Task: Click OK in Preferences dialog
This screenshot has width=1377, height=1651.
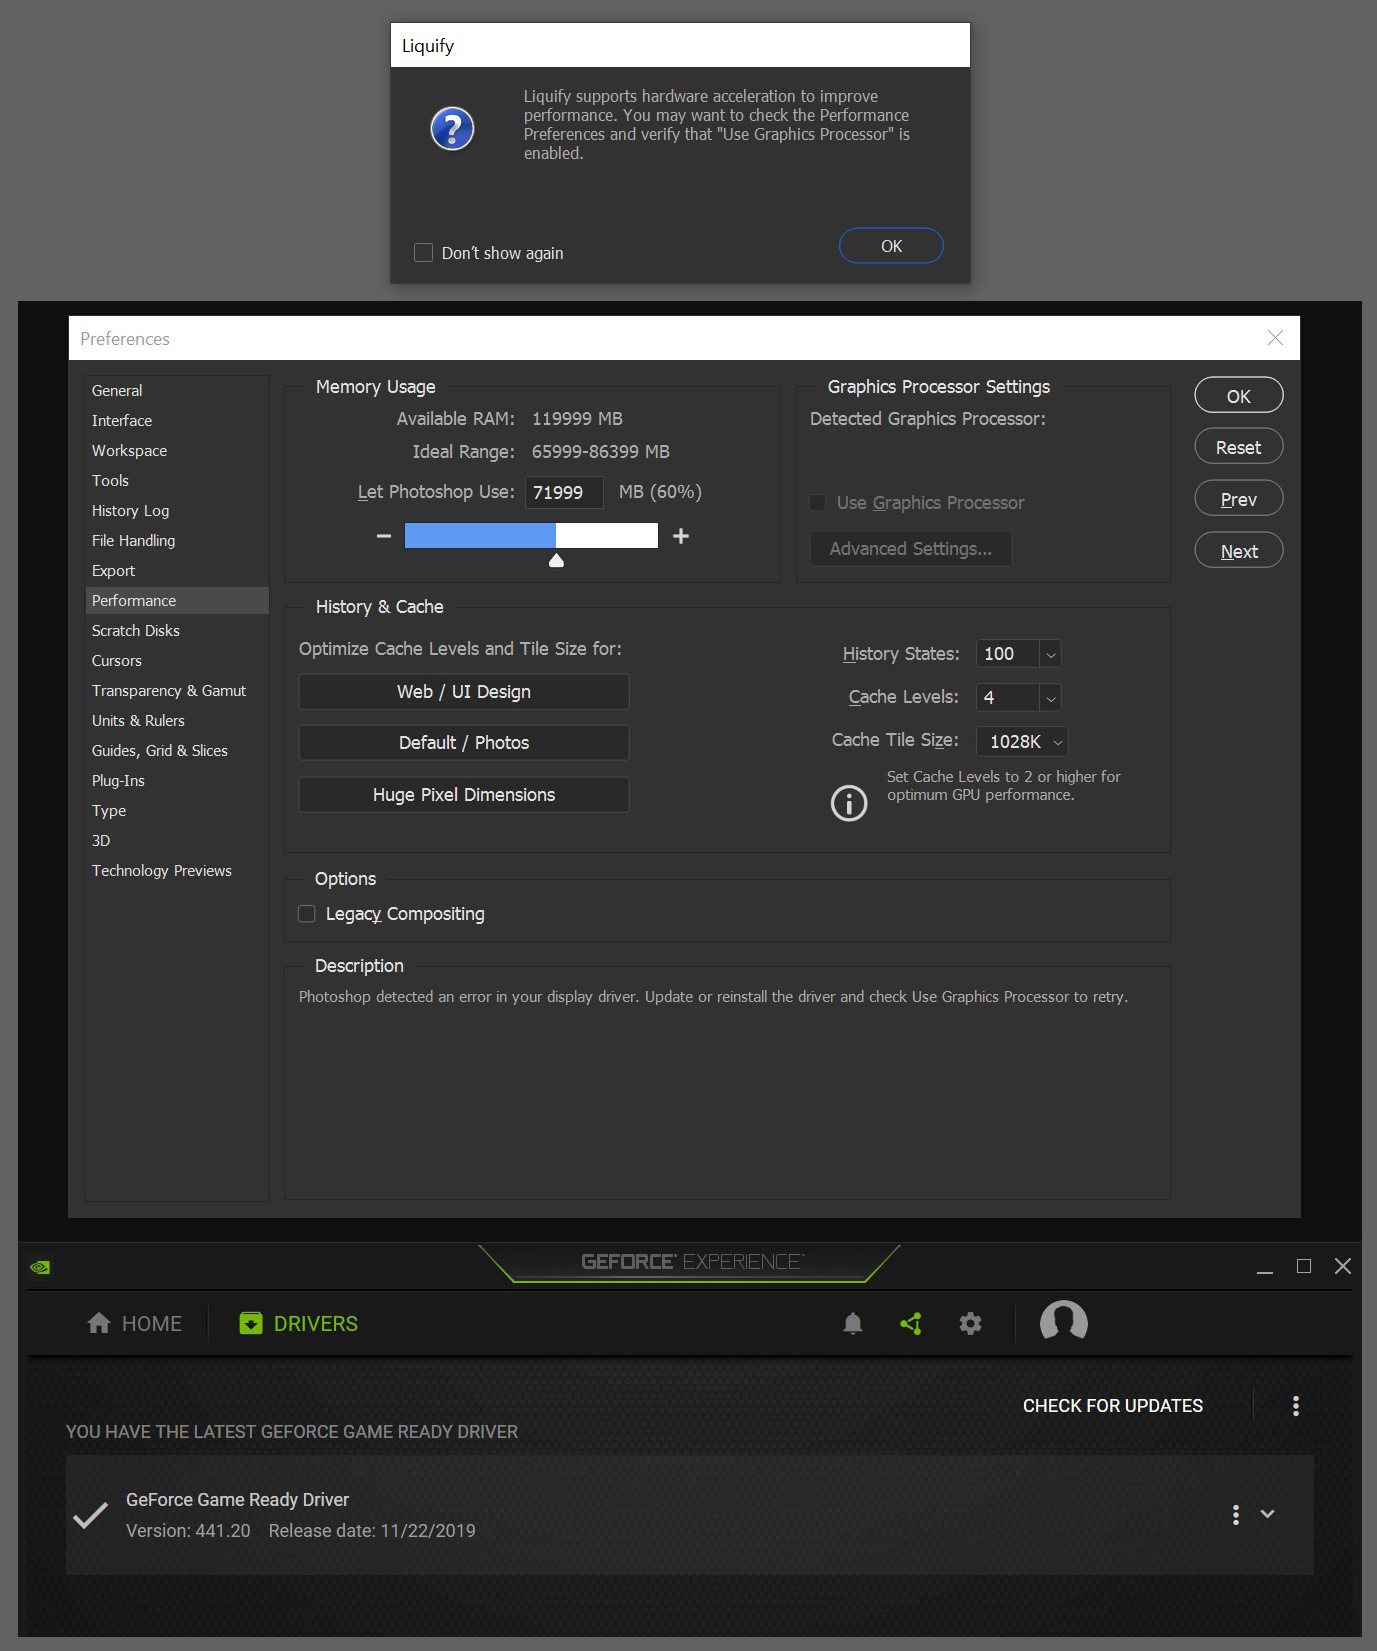Action: 1239,396
